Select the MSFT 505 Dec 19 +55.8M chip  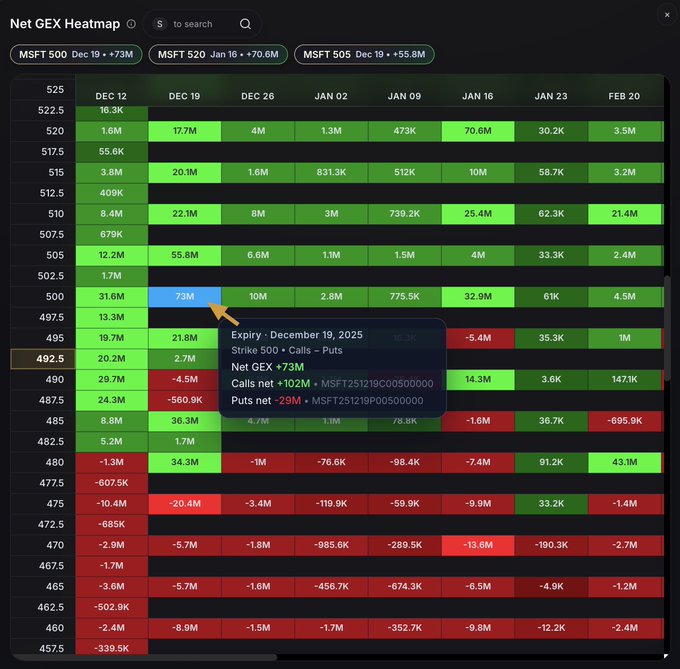tap(364, 55)
